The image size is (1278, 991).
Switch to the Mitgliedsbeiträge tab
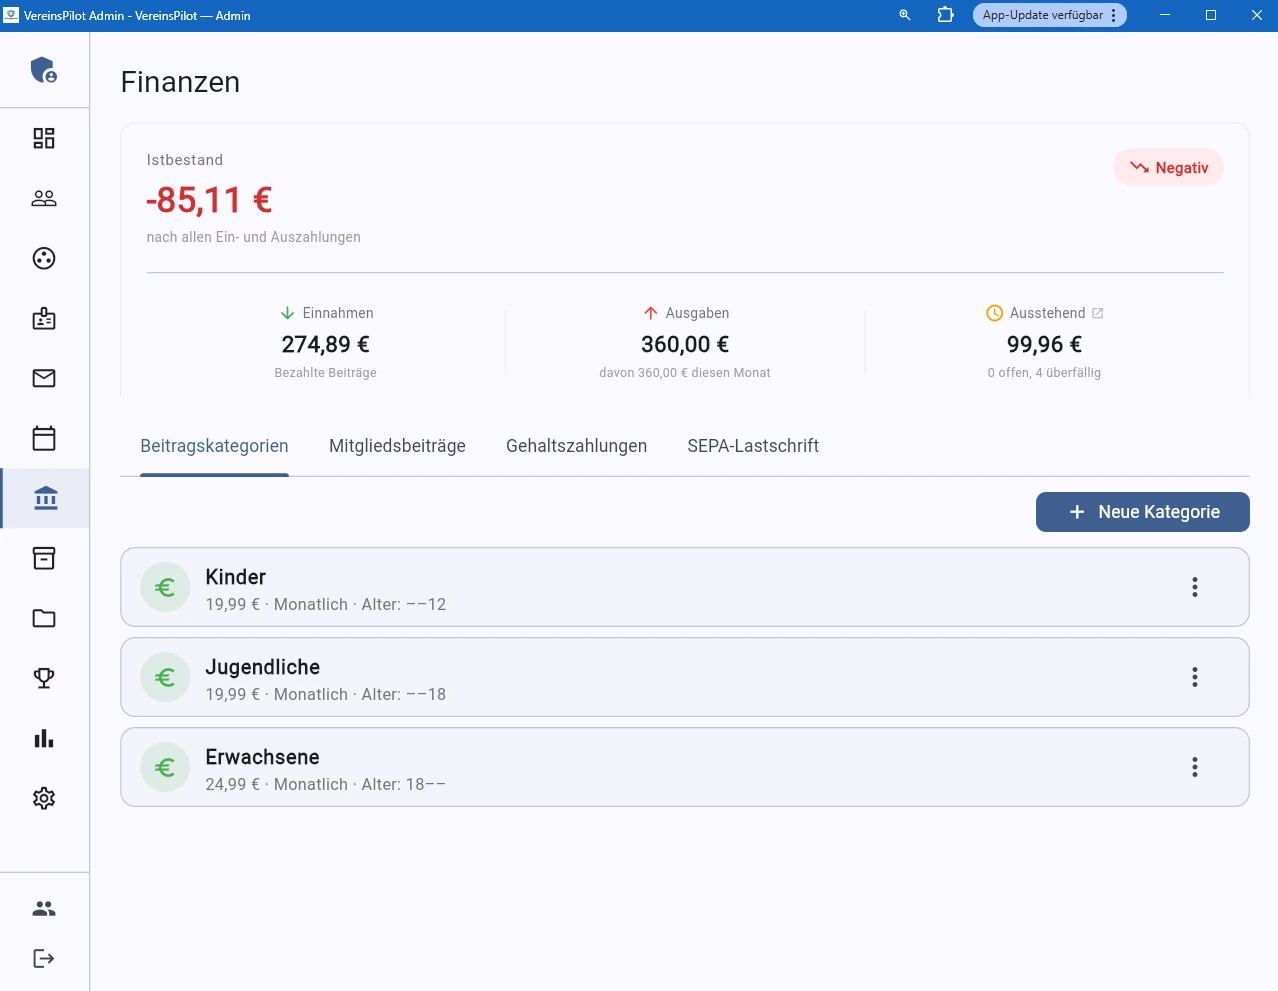397,446
